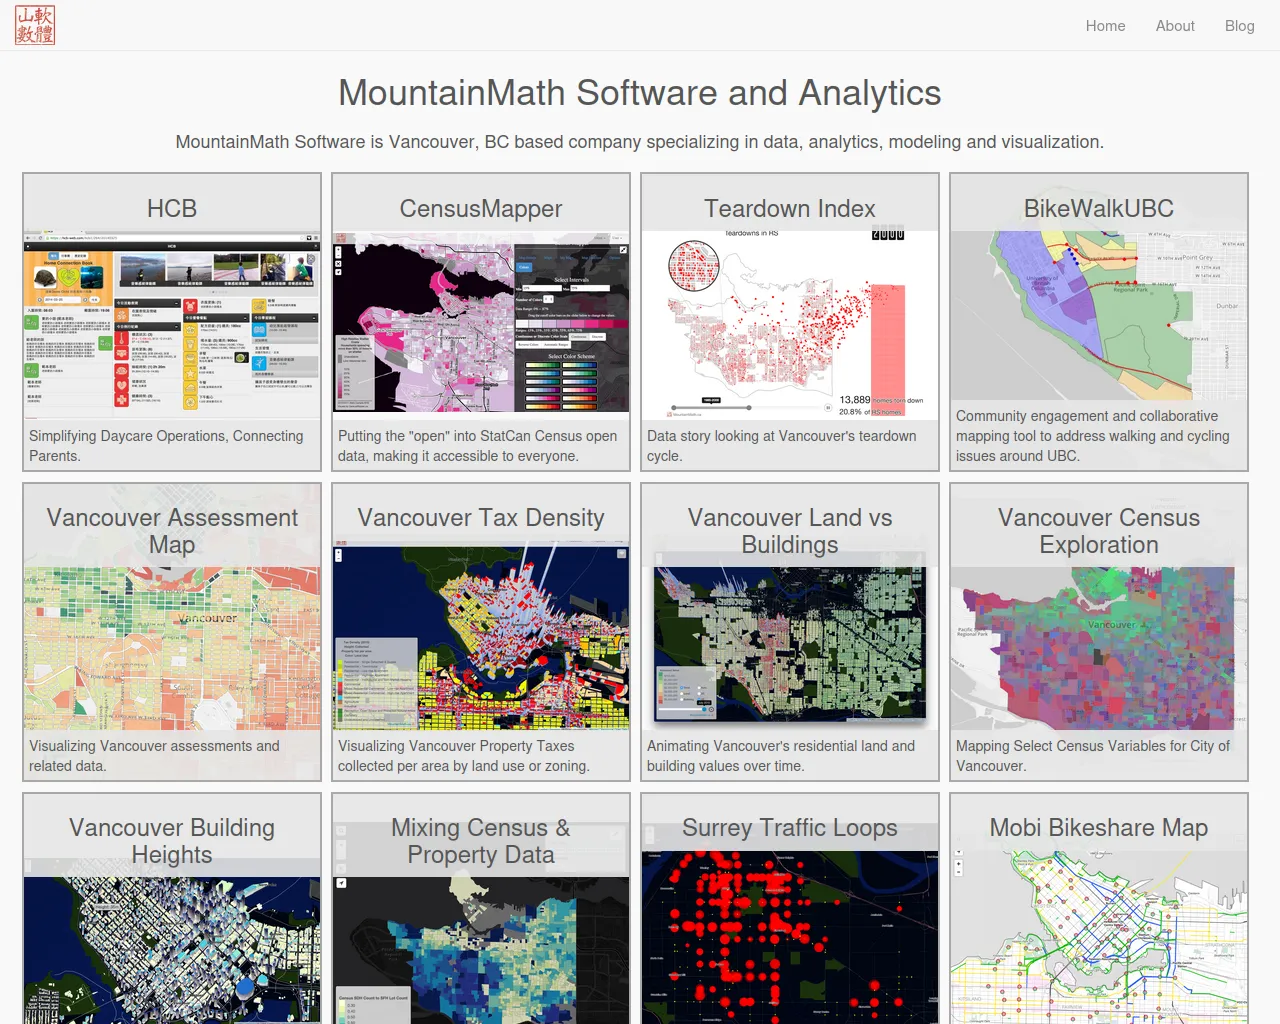1280x1024 pixels.
Task: Select the Vancouver Land vs Buildings title
Action: click(x=790, y=531)
